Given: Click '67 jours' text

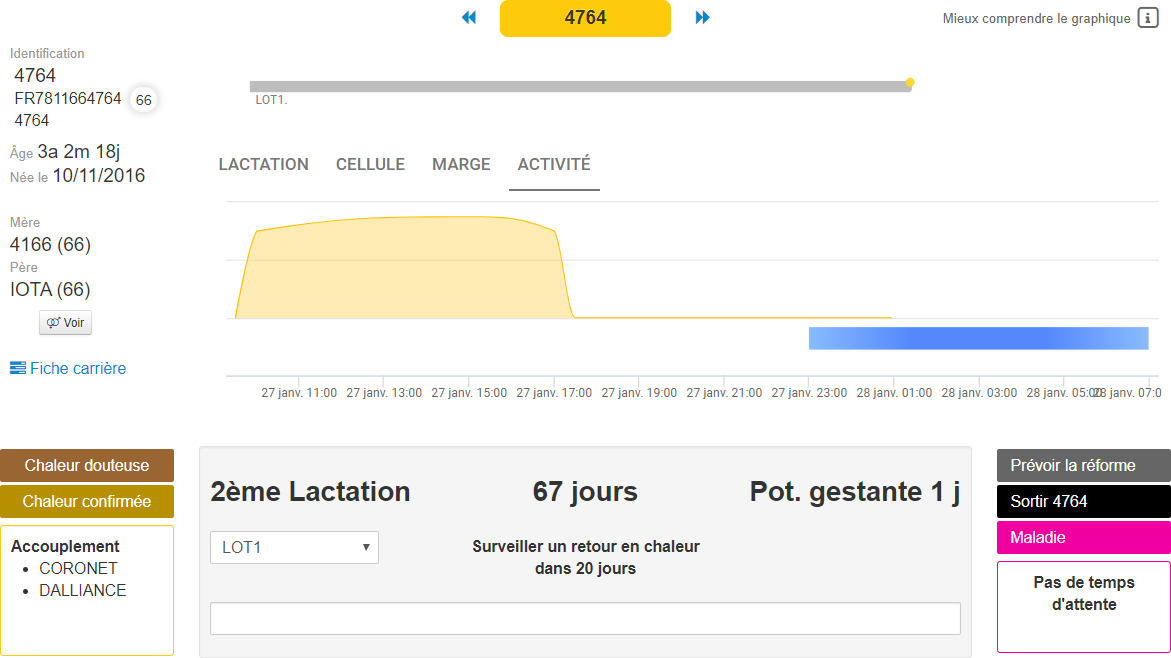Looking at the screenshot, I should [x=585, y=491].
